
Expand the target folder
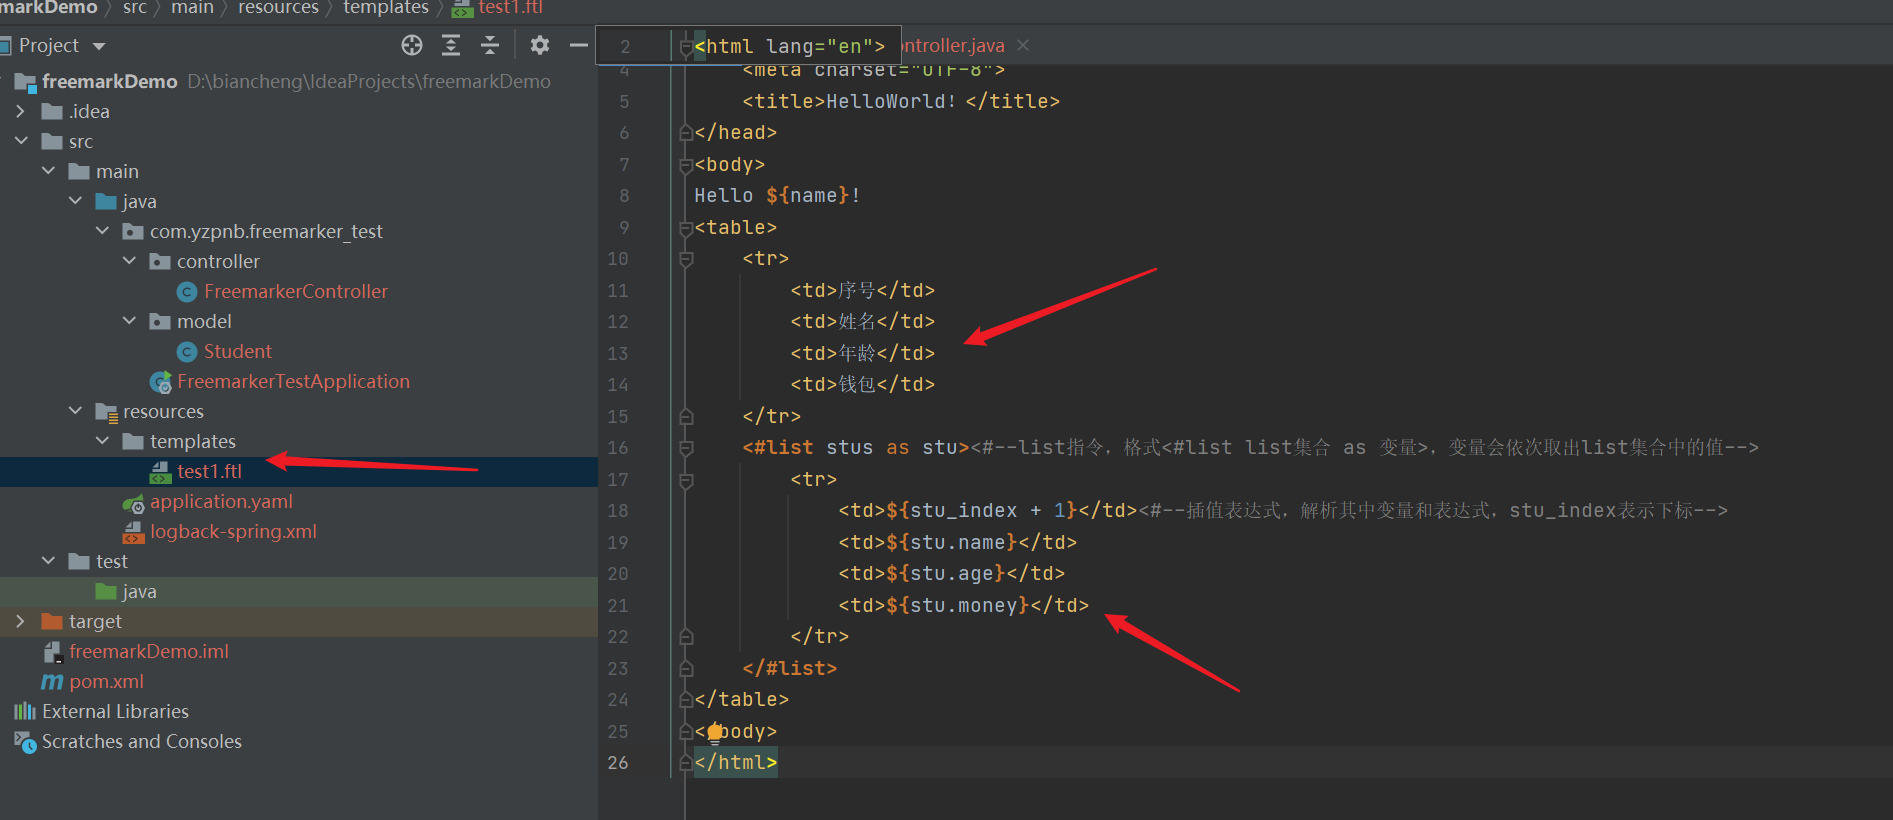pos(20,621)
